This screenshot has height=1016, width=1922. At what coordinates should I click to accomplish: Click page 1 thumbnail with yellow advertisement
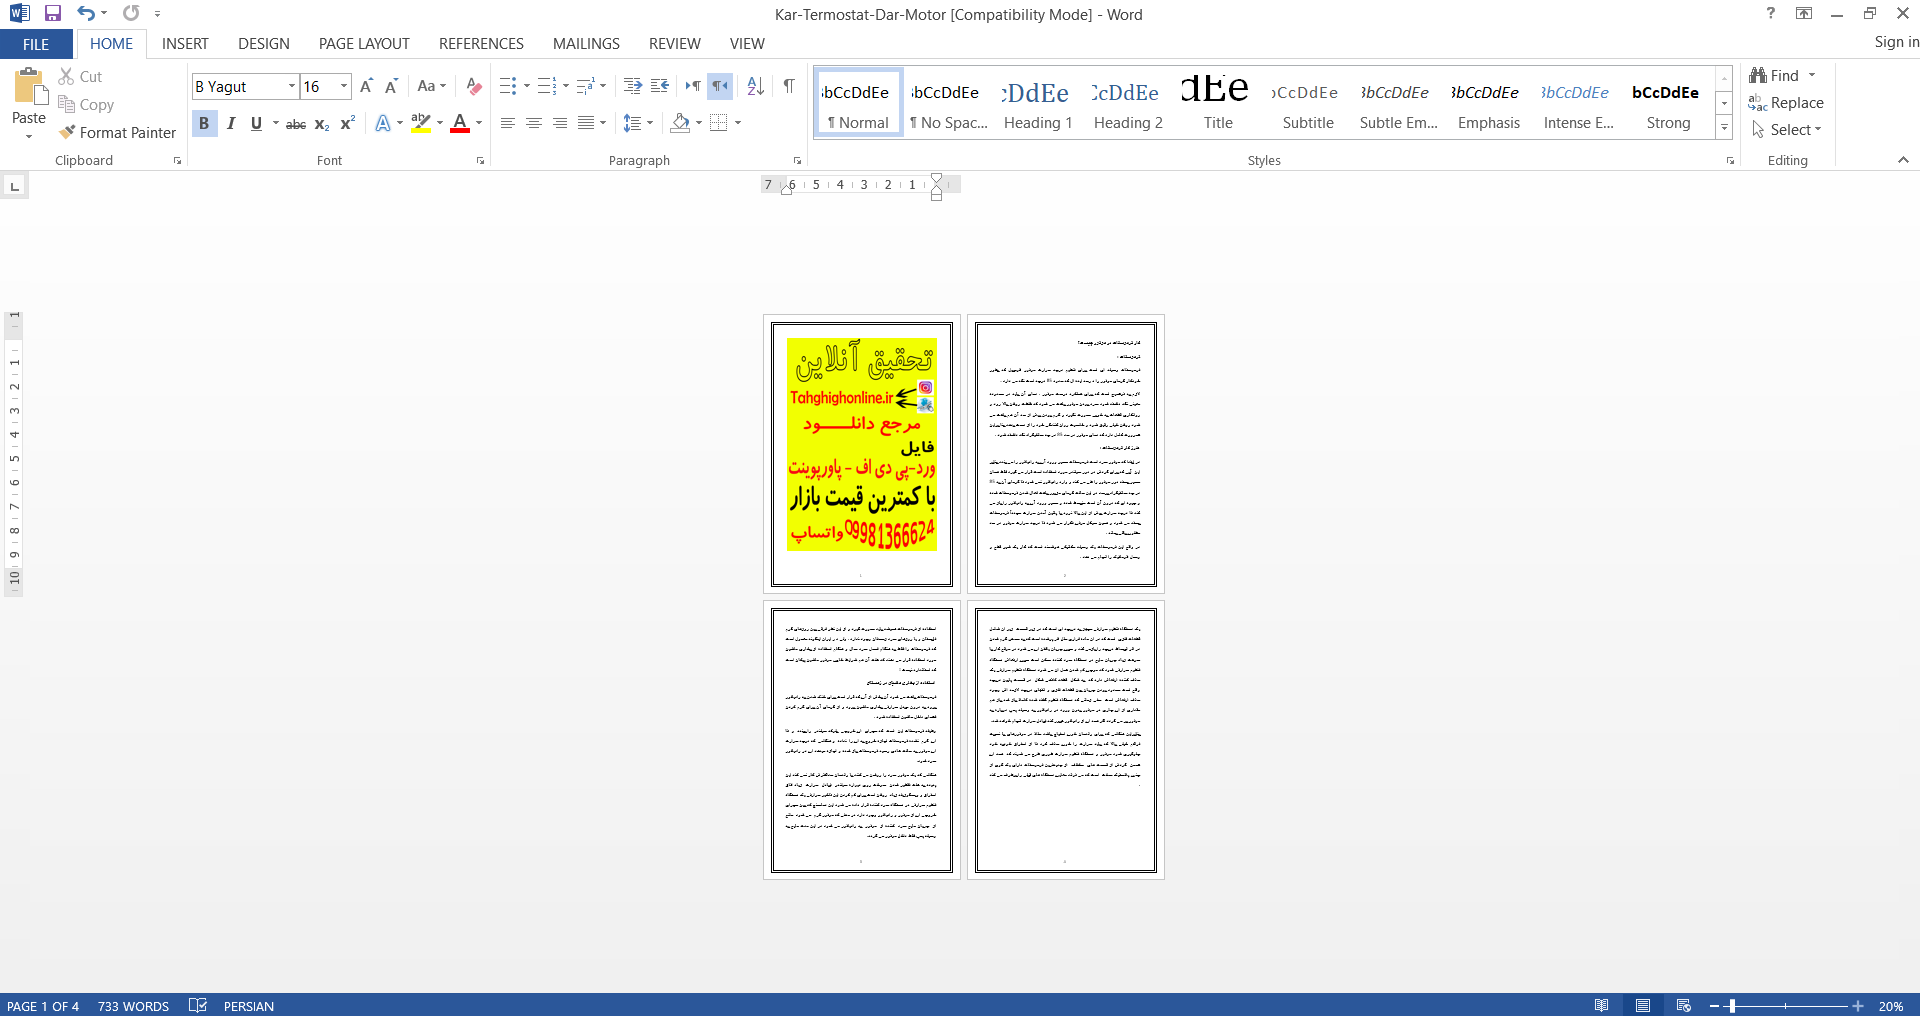click(x=862, y=454)
